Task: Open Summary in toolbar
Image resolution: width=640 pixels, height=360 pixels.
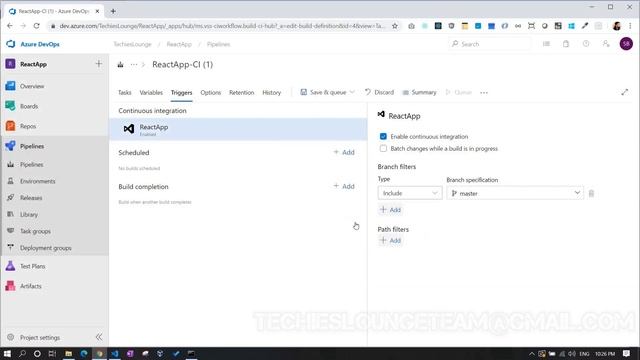Action: (x=419, y=92)
